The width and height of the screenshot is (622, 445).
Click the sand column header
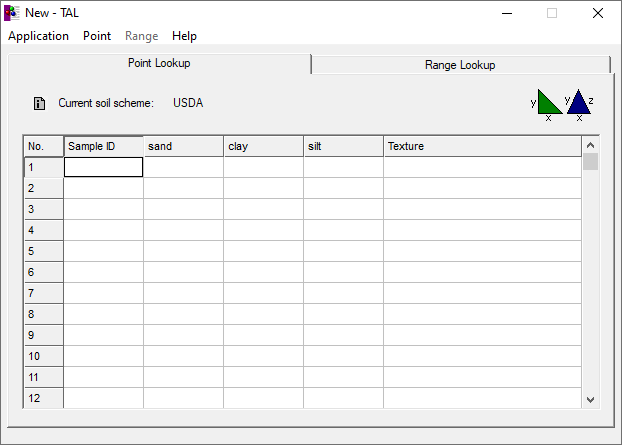[184, 146]
